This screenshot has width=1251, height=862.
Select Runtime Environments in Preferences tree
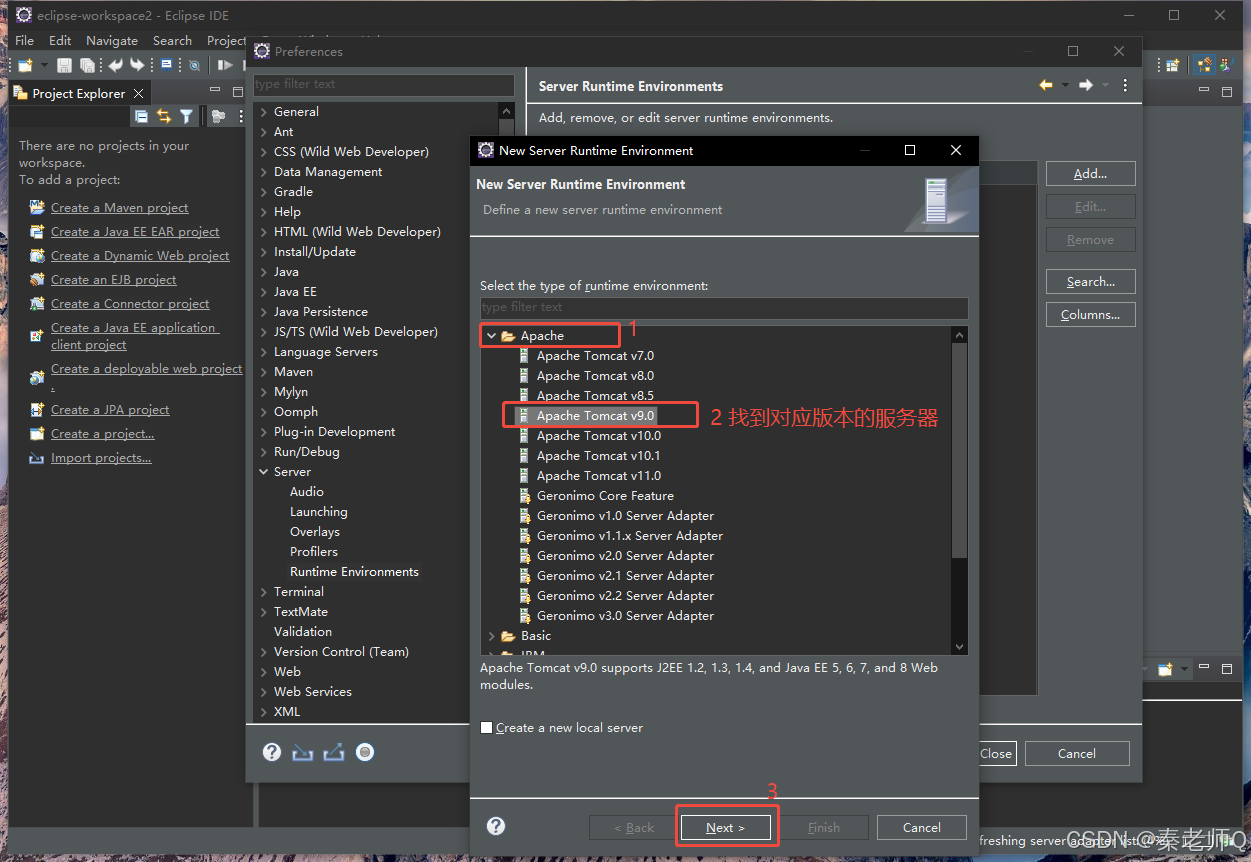coord(354,572)
